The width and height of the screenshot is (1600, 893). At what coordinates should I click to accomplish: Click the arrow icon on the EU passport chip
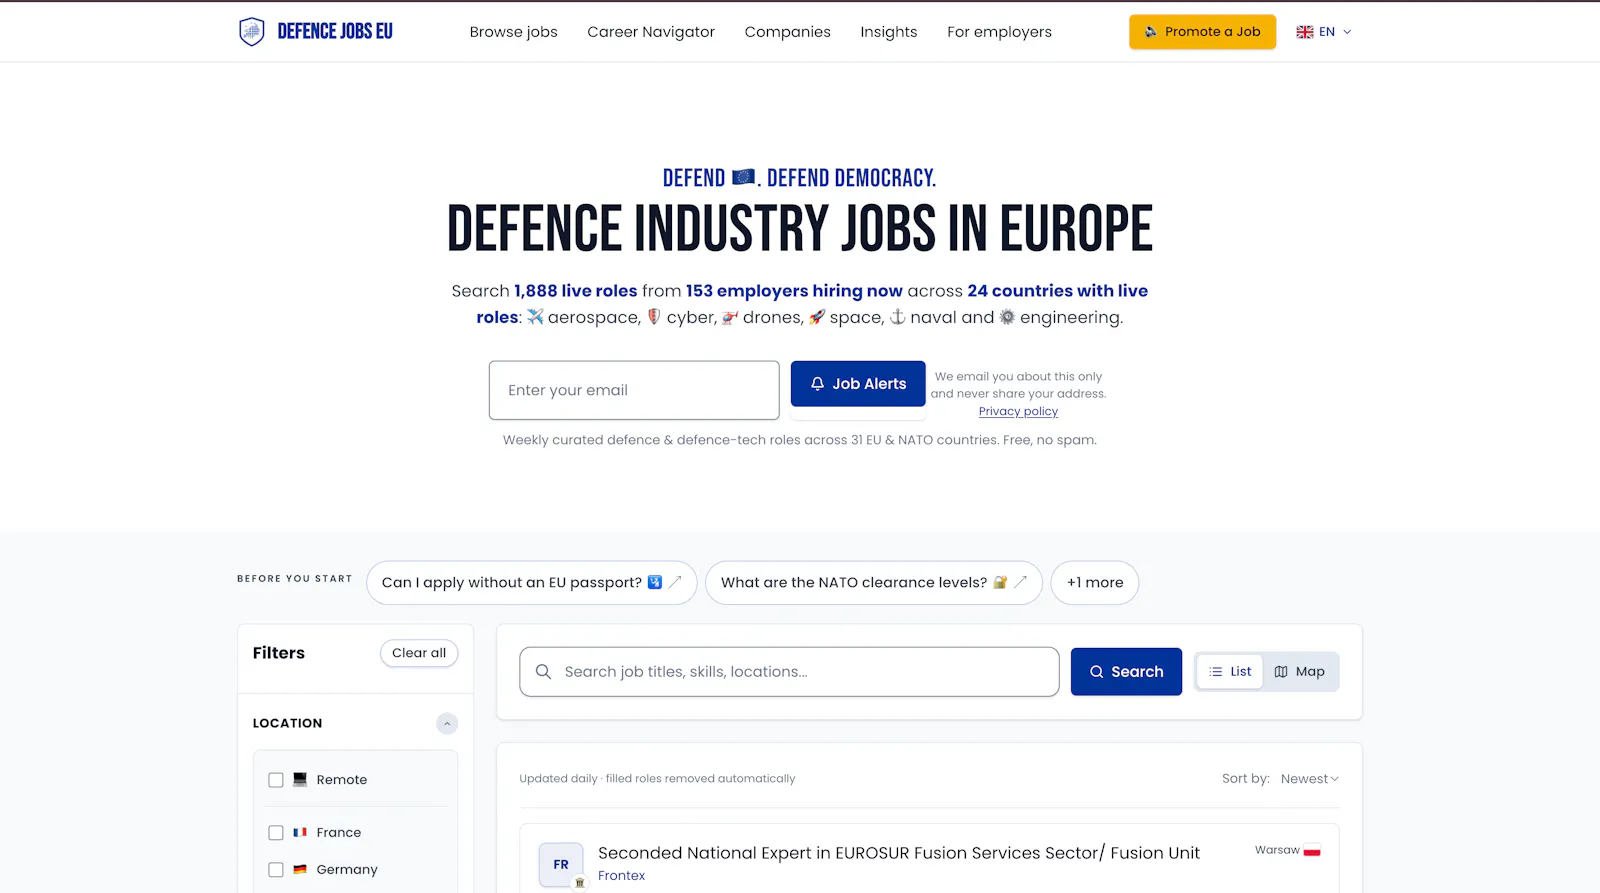pyautogui.click(x=675, y=582)
